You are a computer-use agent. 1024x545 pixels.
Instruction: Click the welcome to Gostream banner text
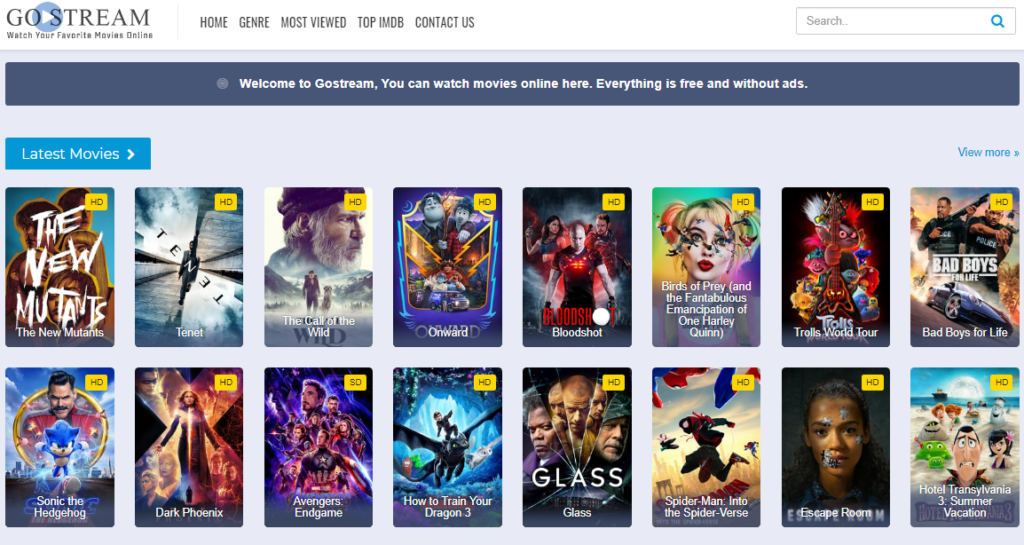click(523, 84)
